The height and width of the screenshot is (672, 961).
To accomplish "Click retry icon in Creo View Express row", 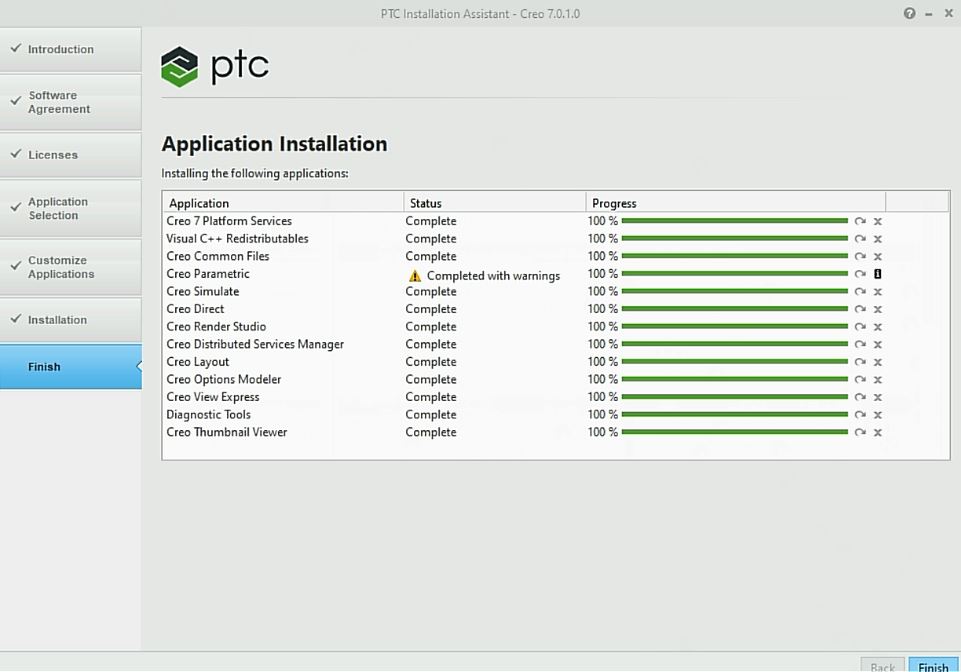I will pyautogui.click(x=860, y=397).
